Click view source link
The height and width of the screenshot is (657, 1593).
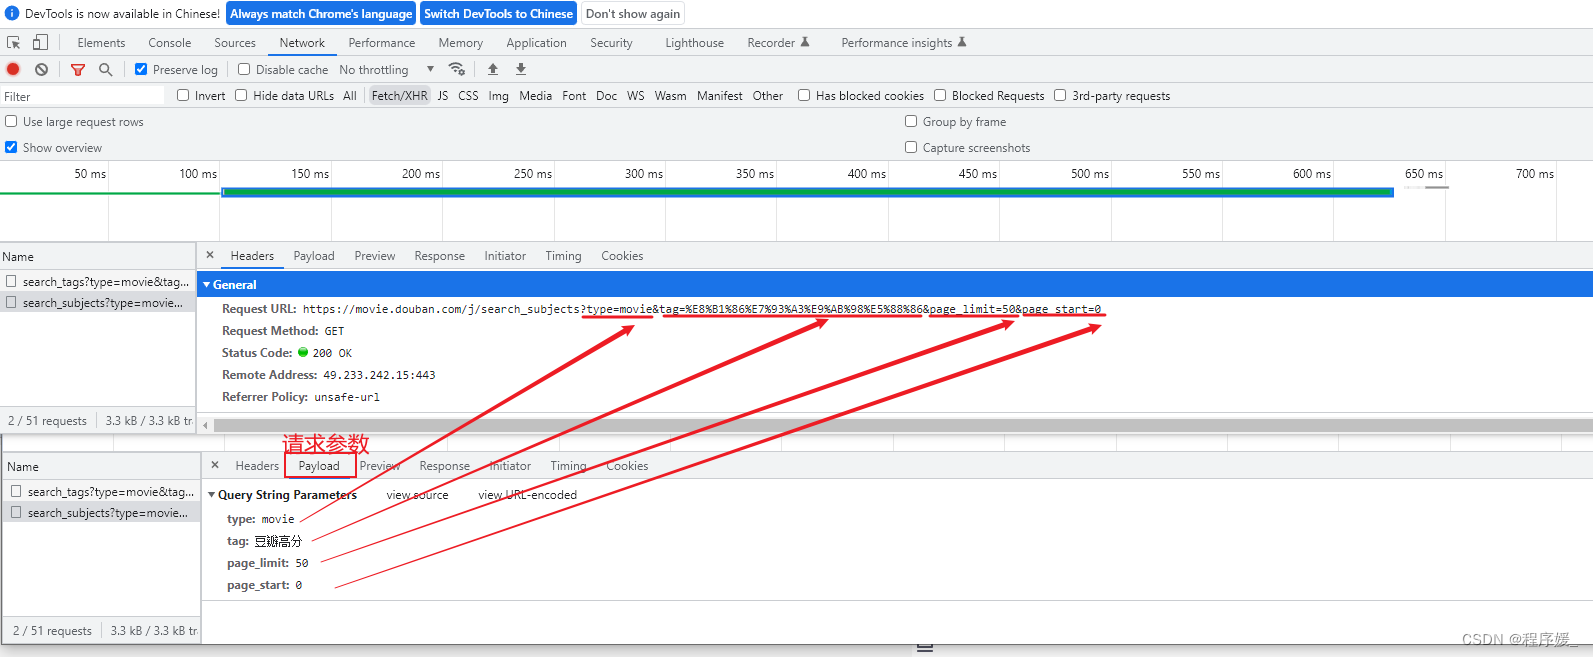(417, 495)
